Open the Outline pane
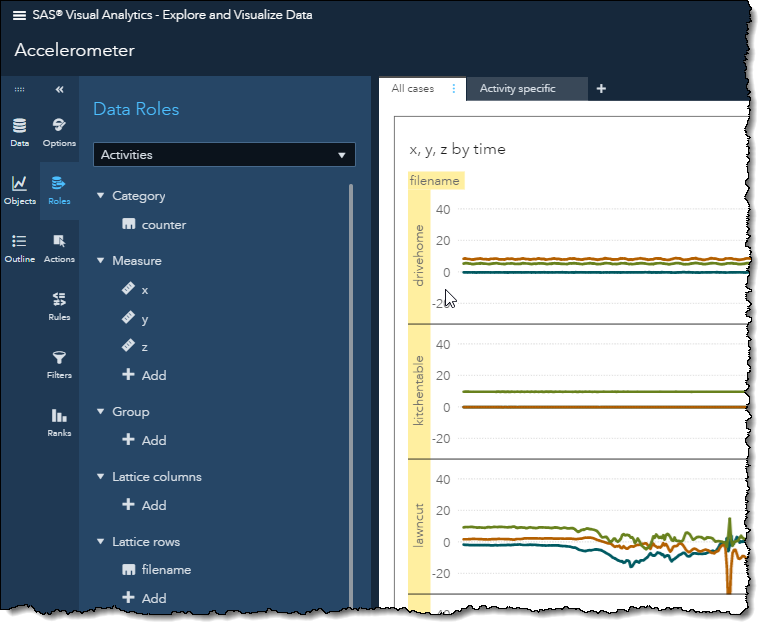The image size is (765, 628). click(x=20, y=248)
